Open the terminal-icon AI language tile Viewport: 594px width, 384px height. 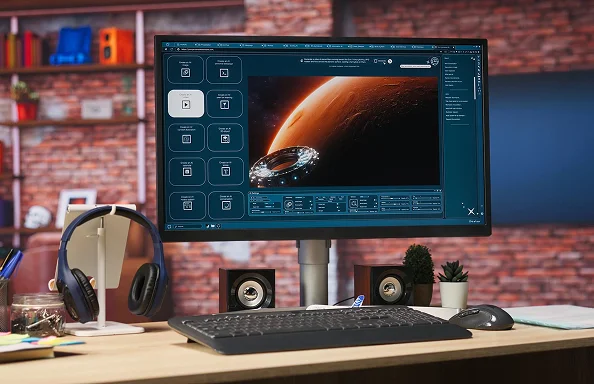(x=224, y=70)
